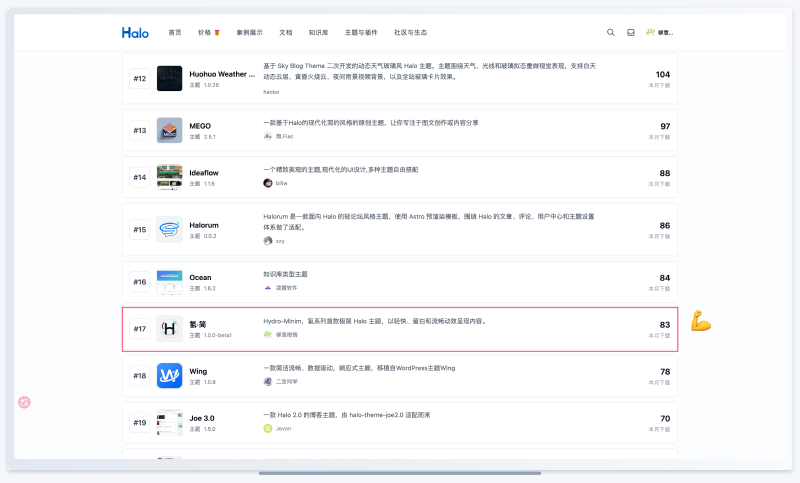The width and height of the screenshot is (800, 483).
Task: Click the #19 rank badge
Action: pyautogui.click(x=140, y=423)
